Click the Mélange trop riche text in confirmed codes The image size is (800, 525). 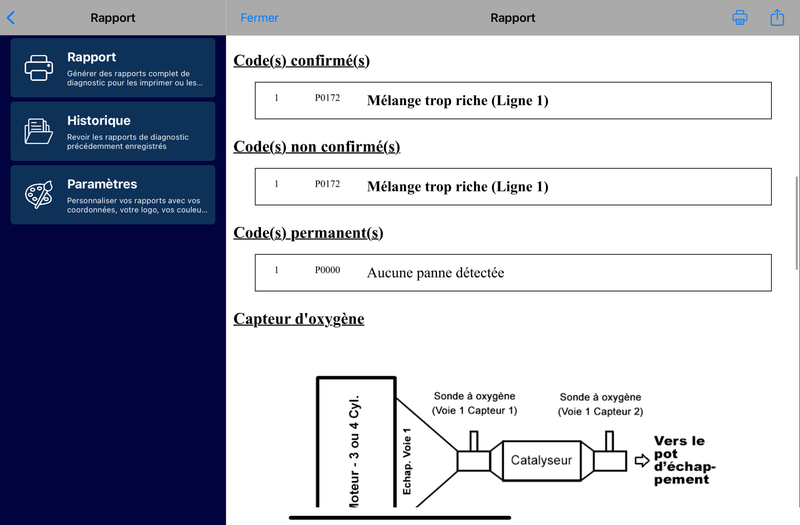pos(458,101)
